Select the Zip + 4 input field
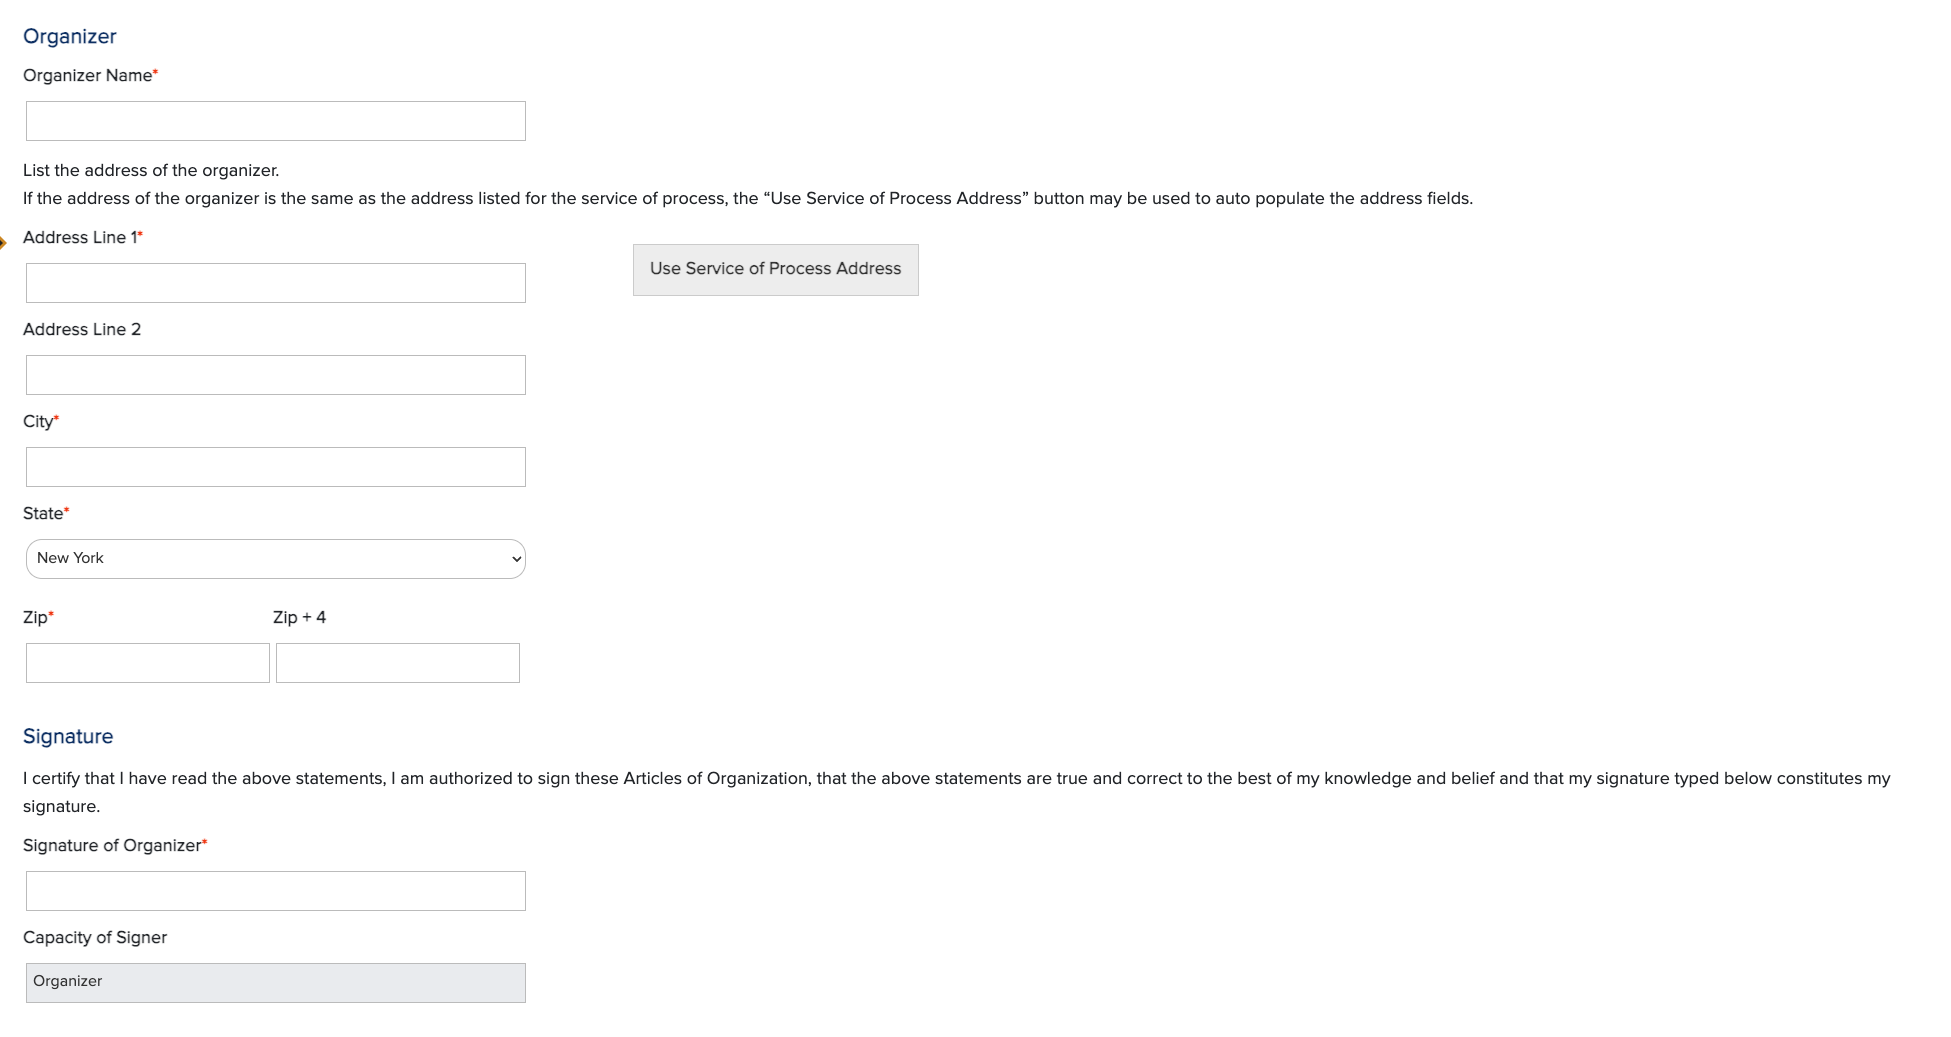Screen dimensions: 1951x1037 point(398,663)
